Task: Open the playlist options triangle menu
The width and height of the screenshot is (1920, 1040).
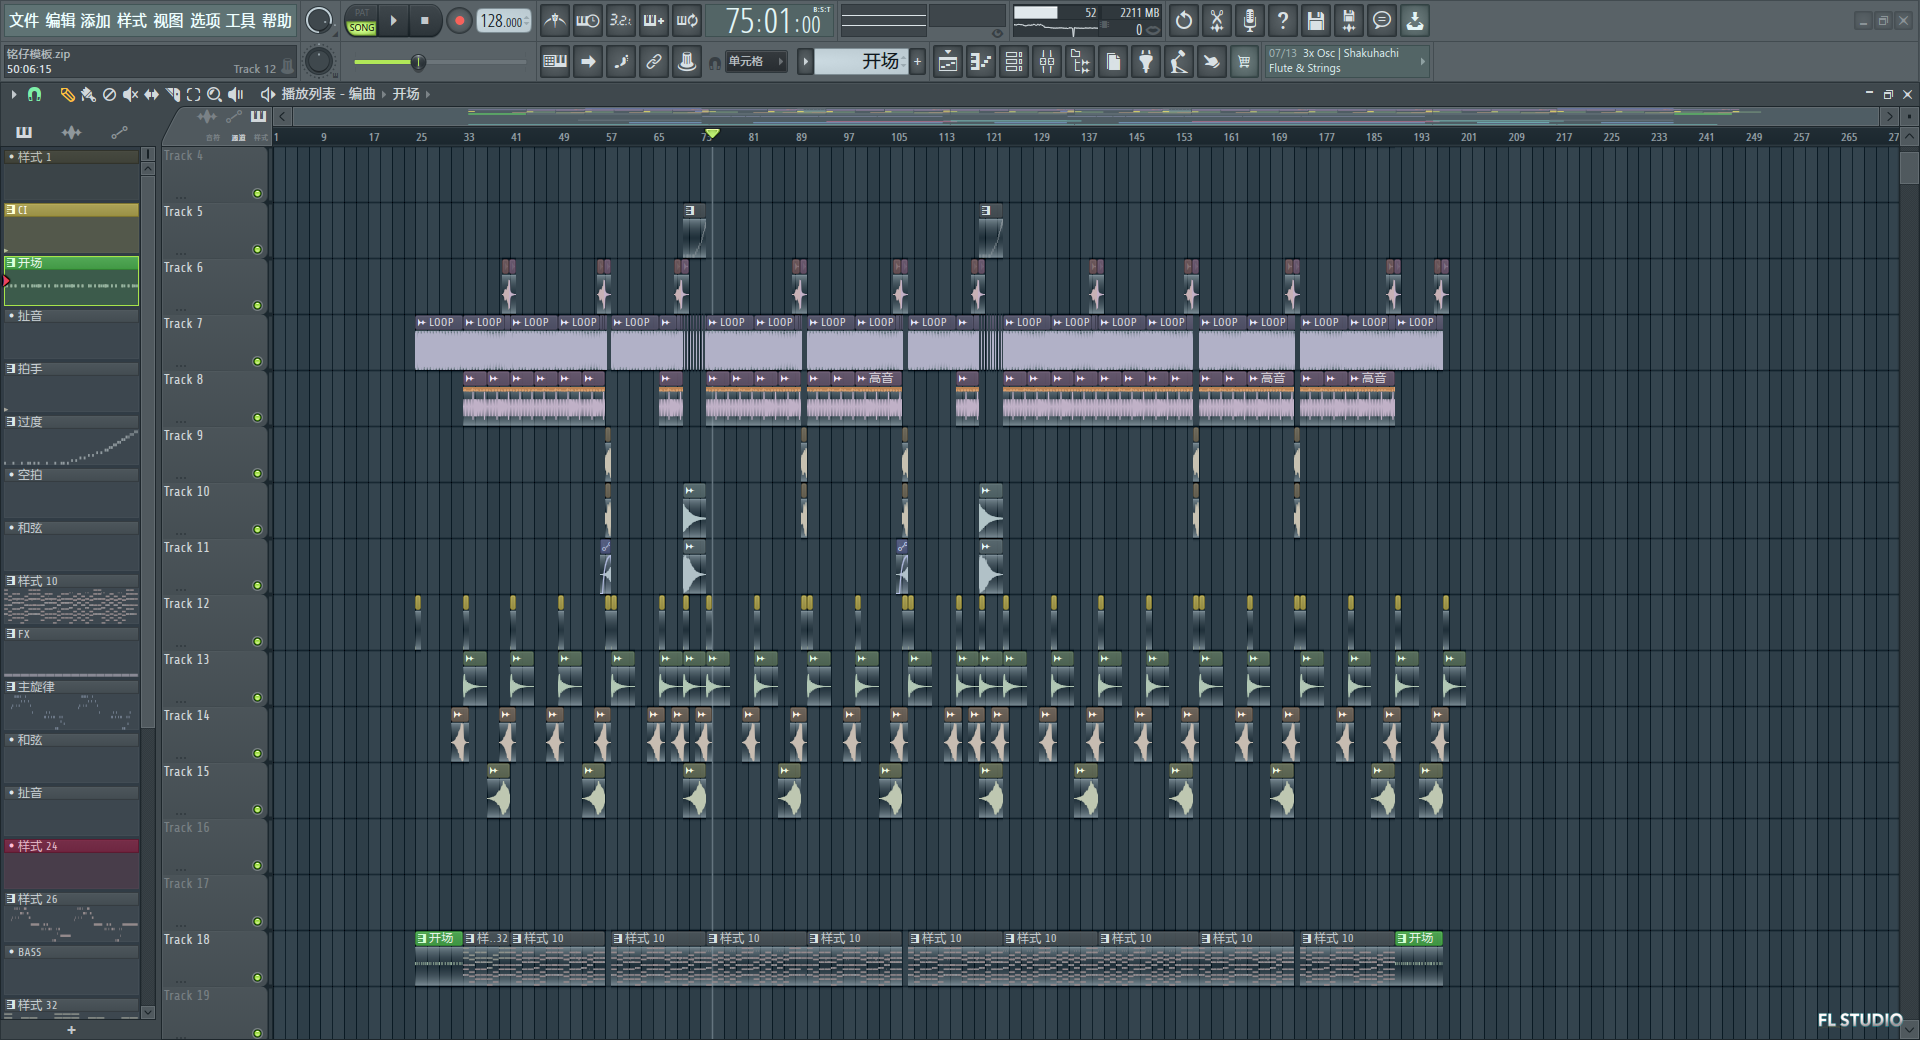Action: pyautogui.click(x=13, y=94)
